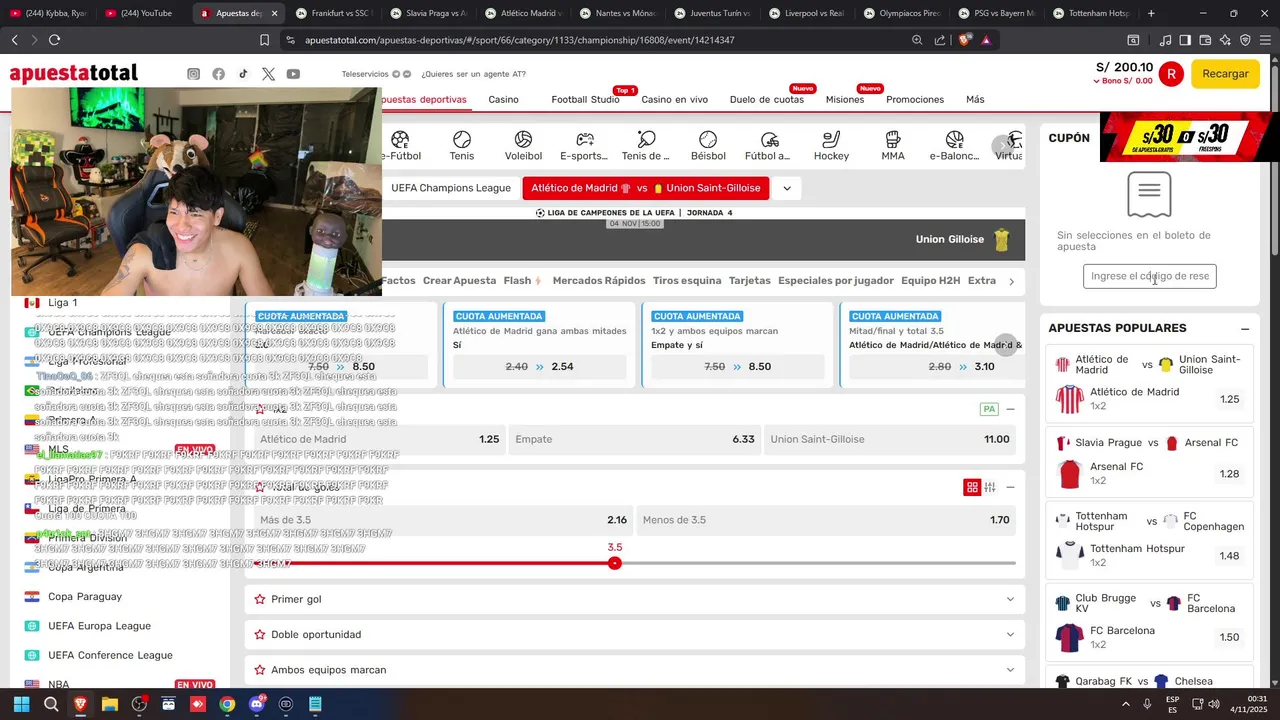Select the Tenis sport icon
The width and height of the screenshot is (1280, 720).
point(462,145)
